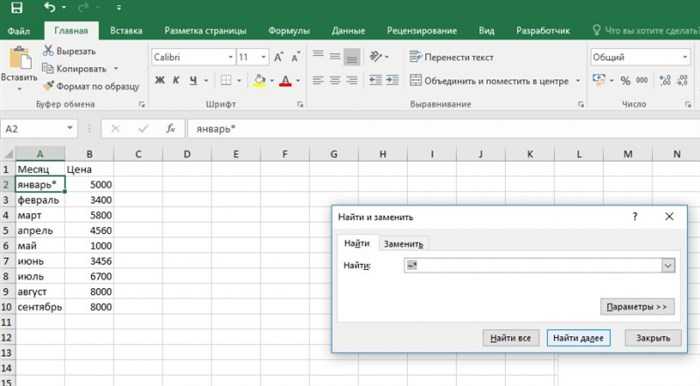Click the yellow fill color bucket
Viewport: 700px width, 386px height.
pos(259,81)
